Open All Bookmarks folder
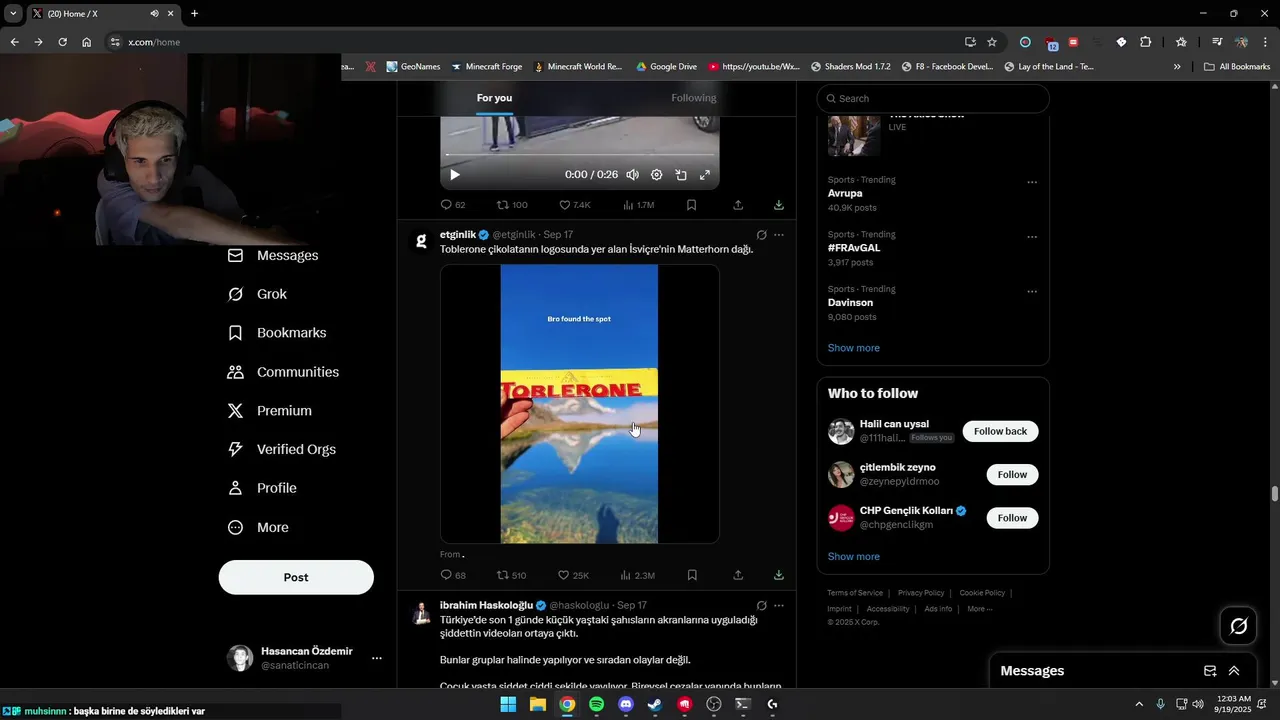The image size is (1280, 720). click(x=1237, y=67)
